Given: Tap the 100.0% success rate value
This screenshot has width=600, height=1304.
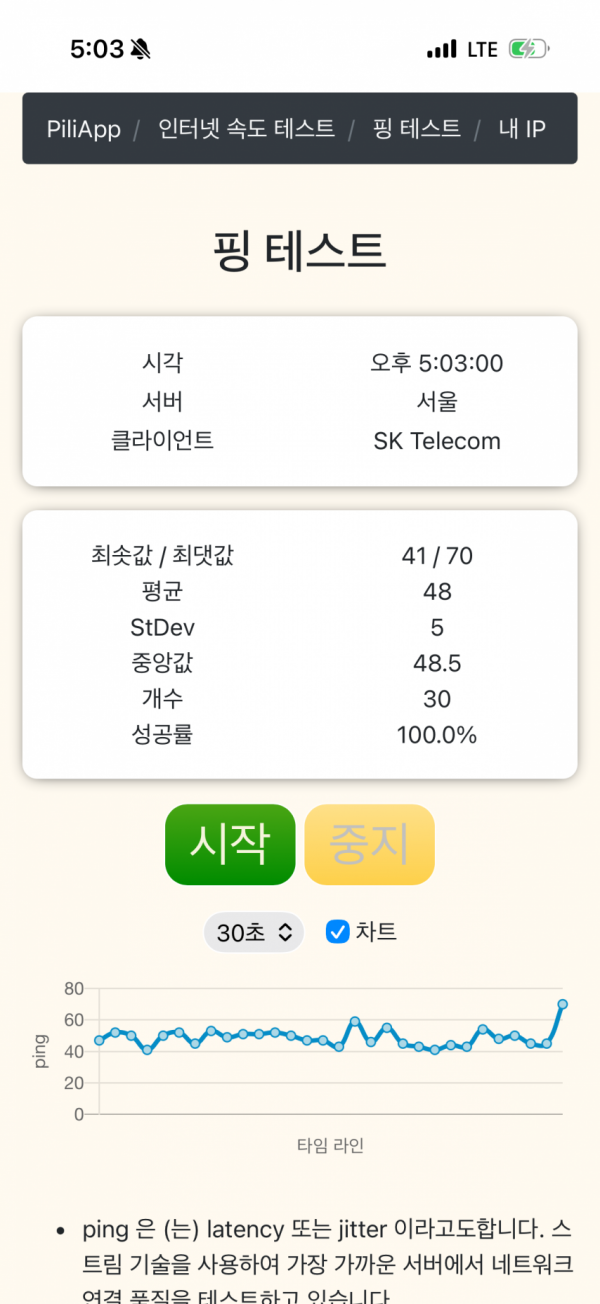Looking at the screenshot, I should point(437,736).
